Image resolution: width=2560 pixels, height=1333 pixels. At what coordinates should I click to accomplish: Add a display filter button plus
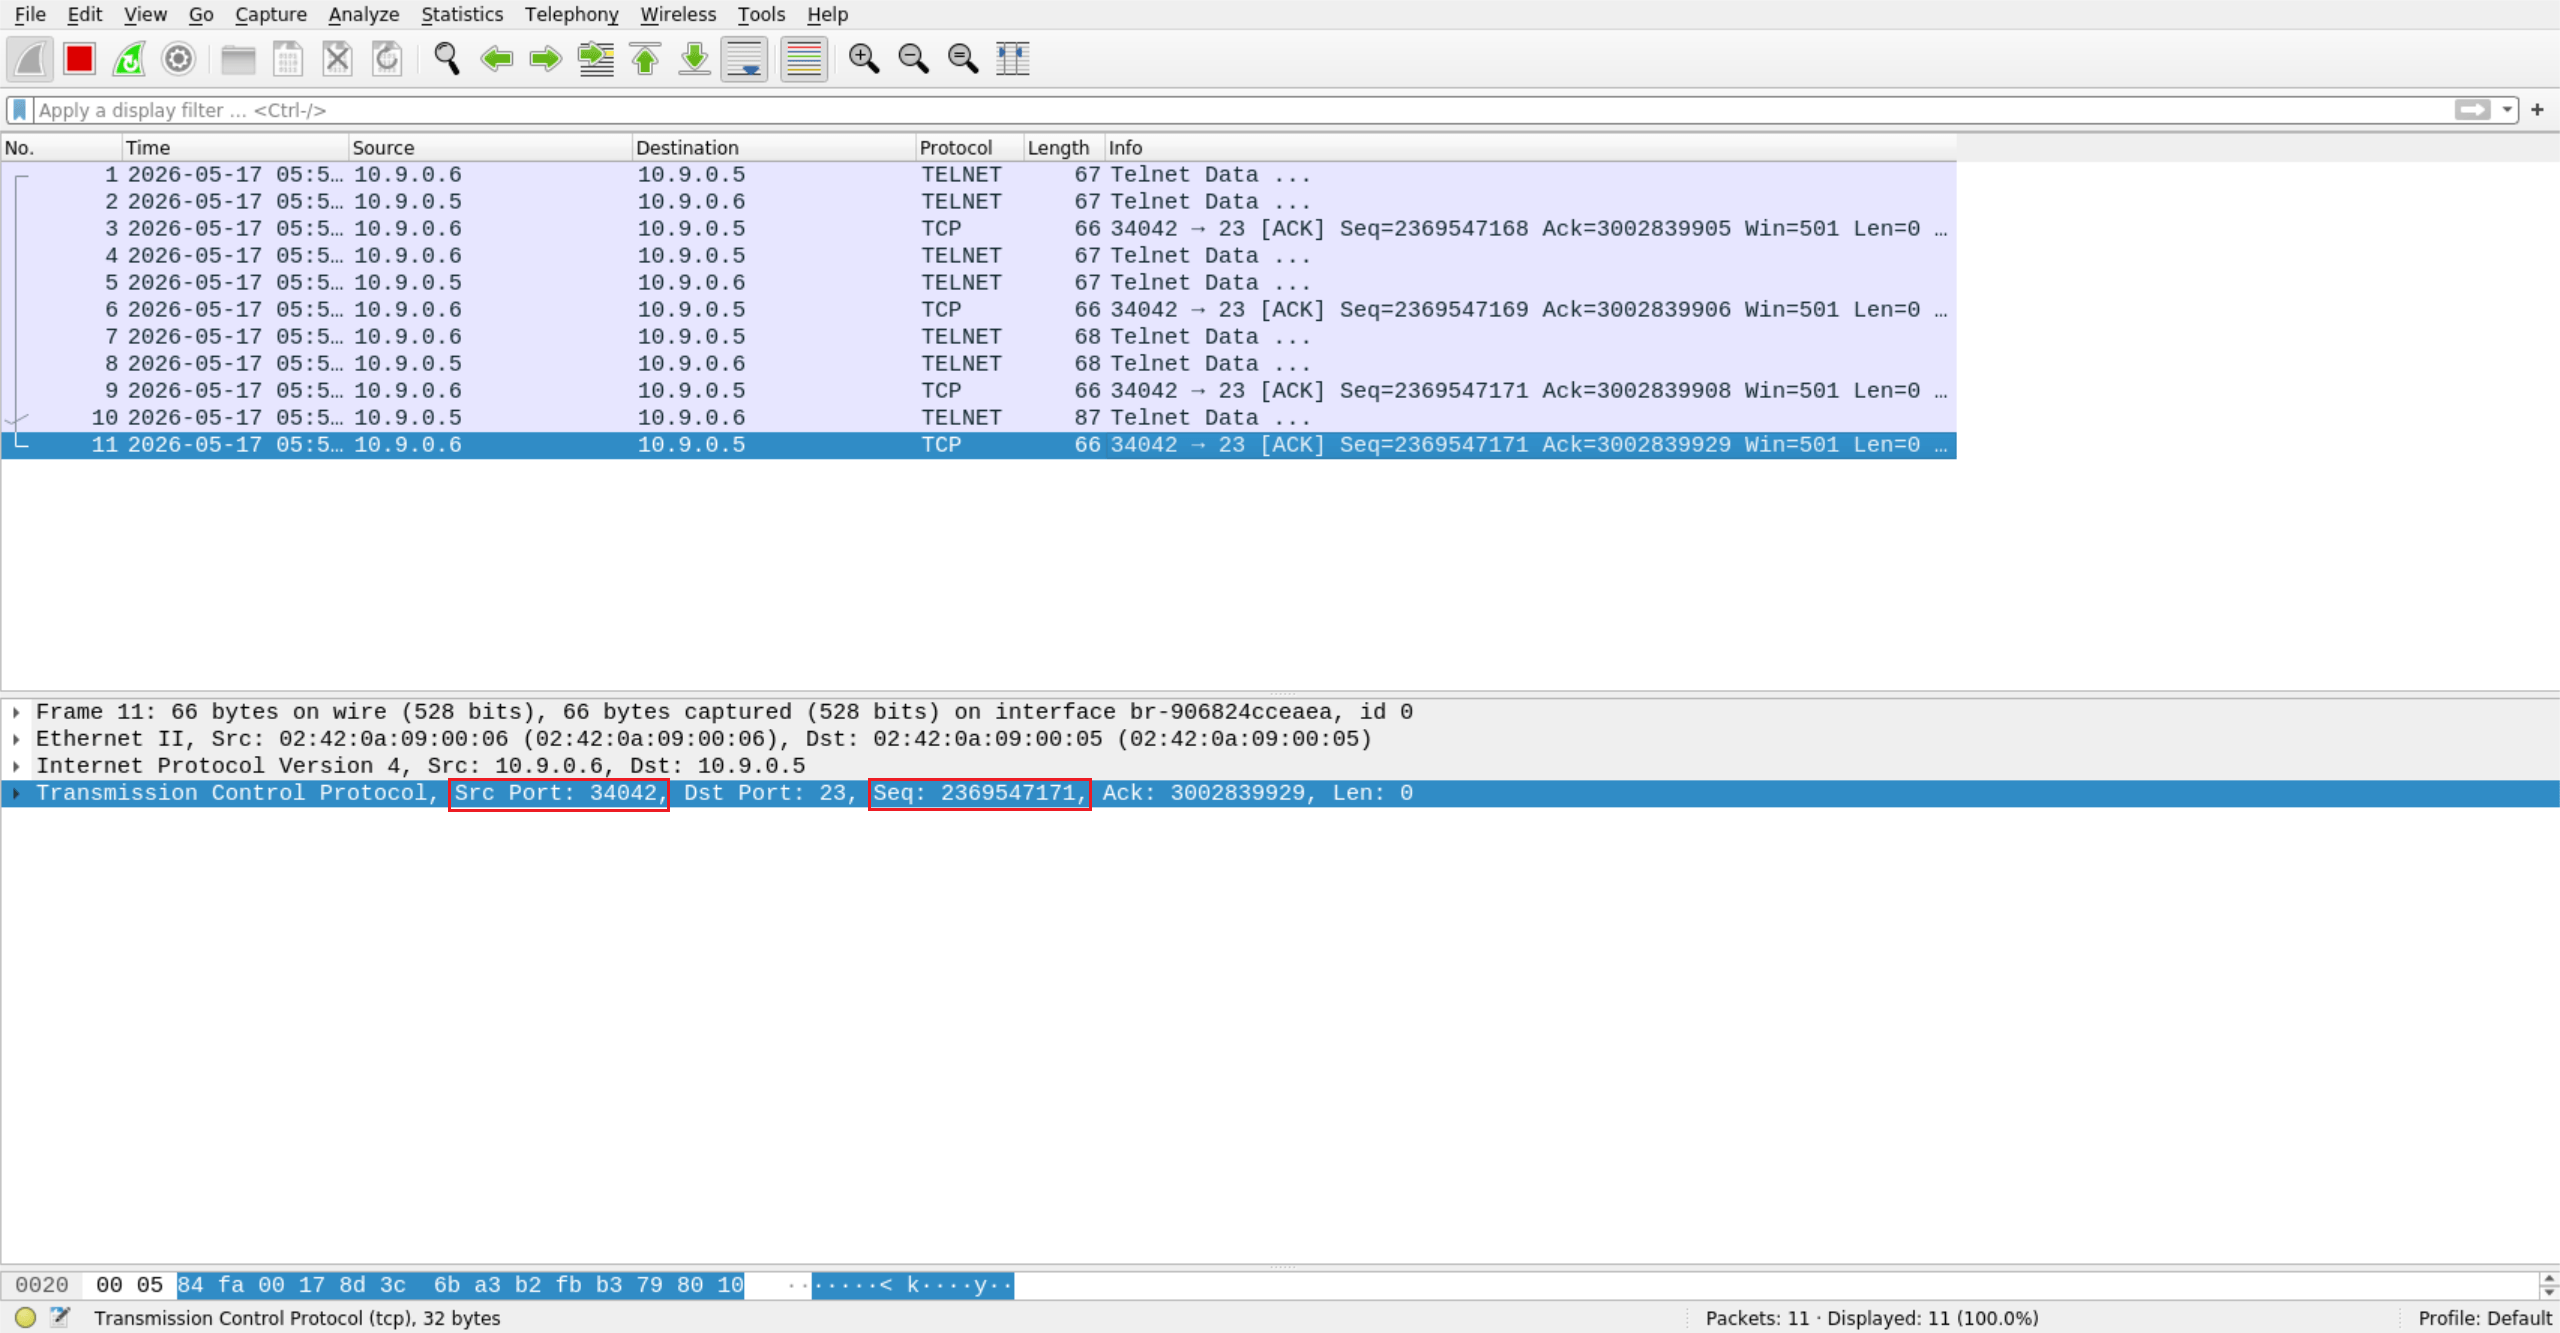tap(2537, 110)
